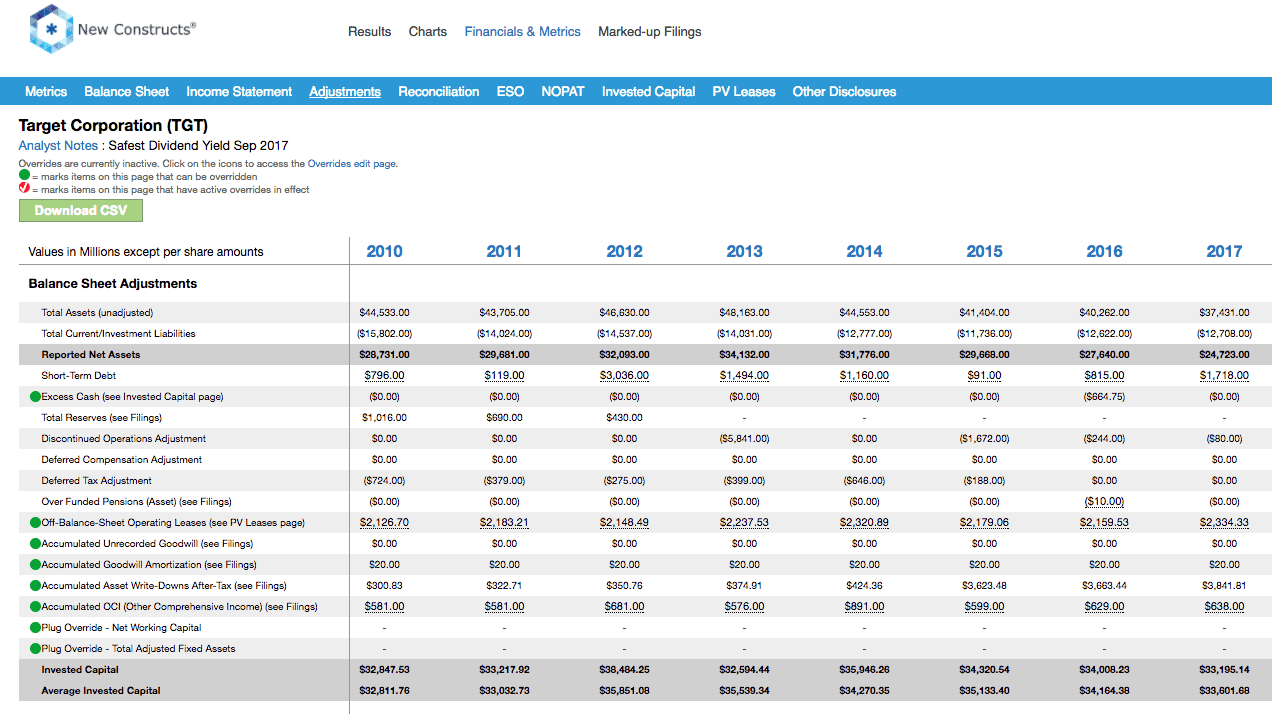This screenshot has height=714, width=1272.
Task: Click green override icon beside Accumulated Goodwill Amortization
Action: click(35, 565)
